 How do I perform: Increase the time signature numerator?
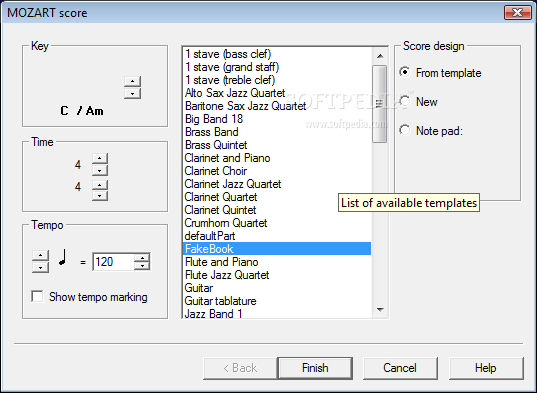point(100,159)
